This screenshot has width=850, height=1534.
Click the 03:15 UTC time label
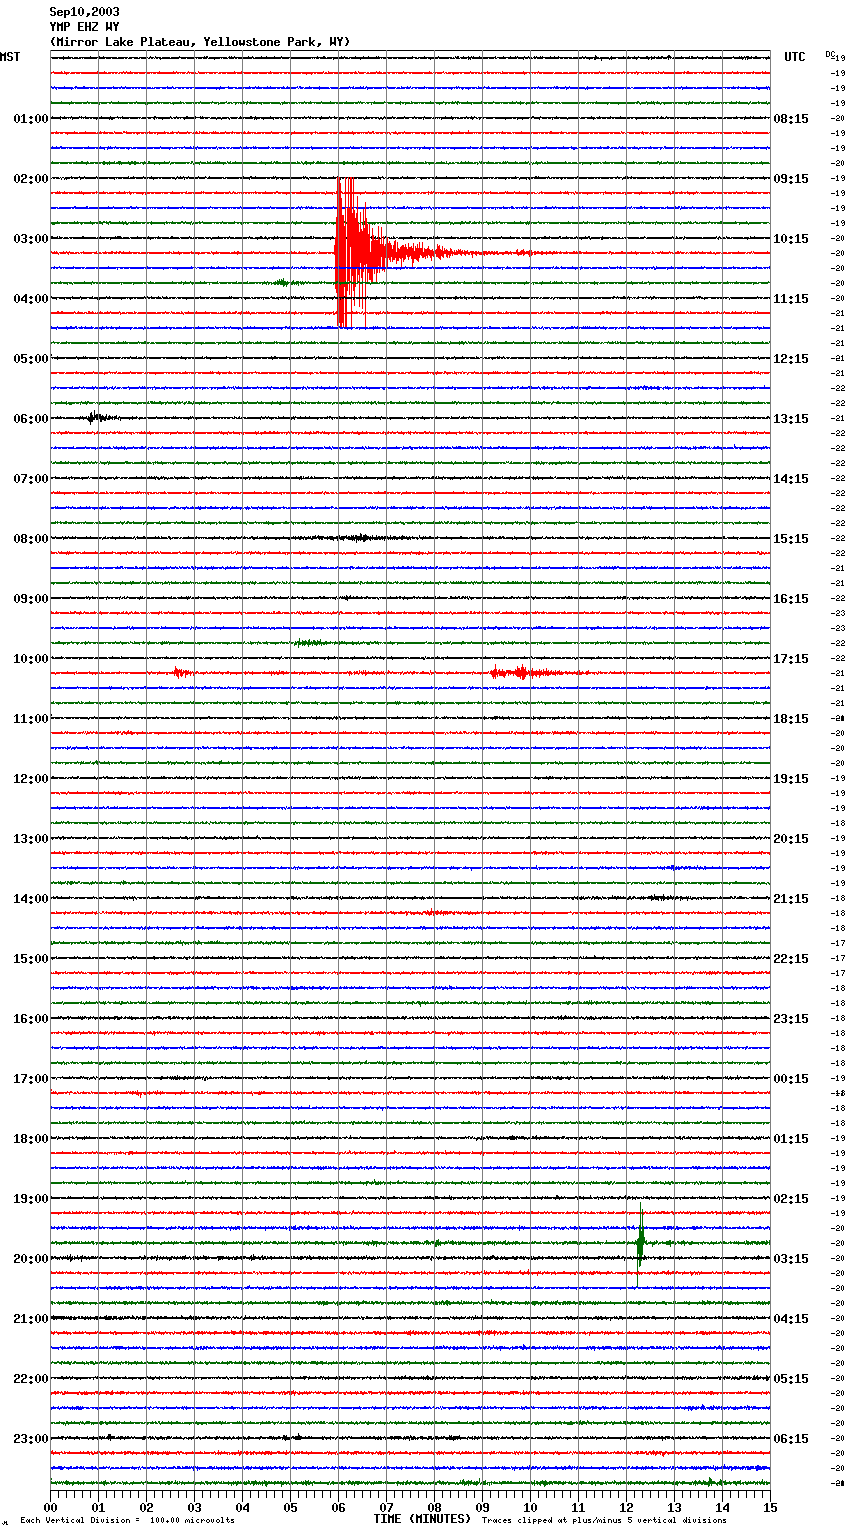pos(791,1259)
